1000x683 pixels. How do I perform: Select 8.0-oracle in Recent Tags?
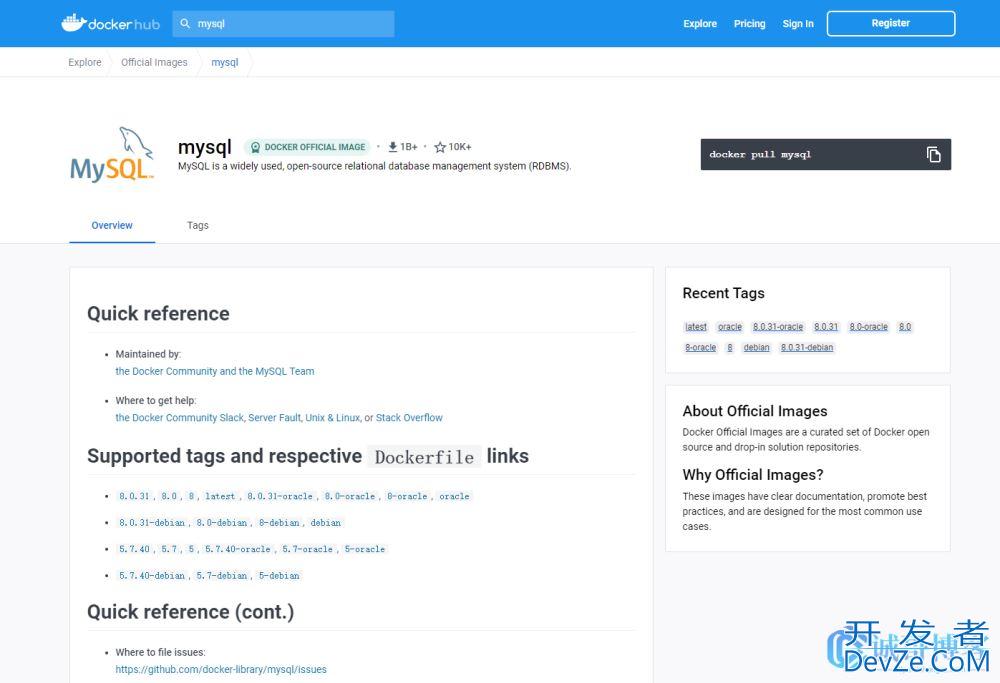(869, 327)
